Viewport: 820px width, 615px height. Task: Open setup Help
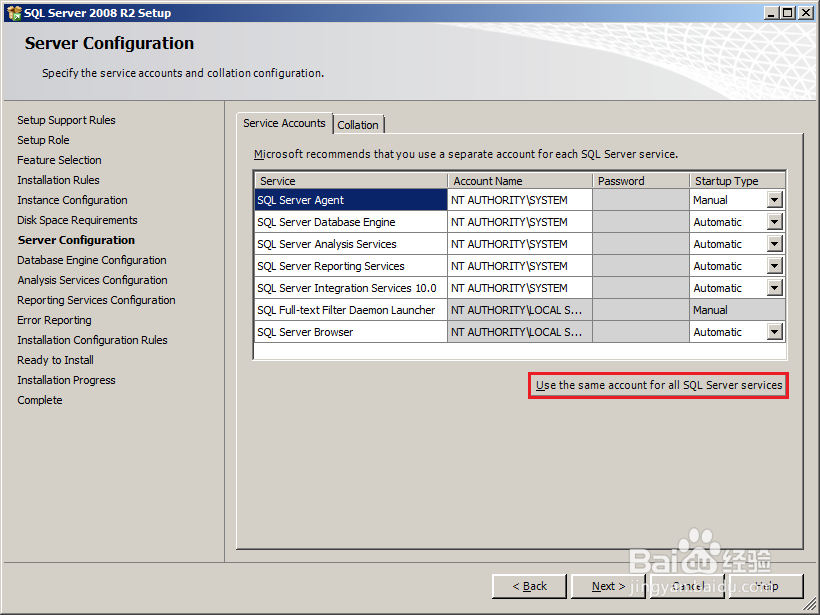pyautogui.click(x=766, y=586)
